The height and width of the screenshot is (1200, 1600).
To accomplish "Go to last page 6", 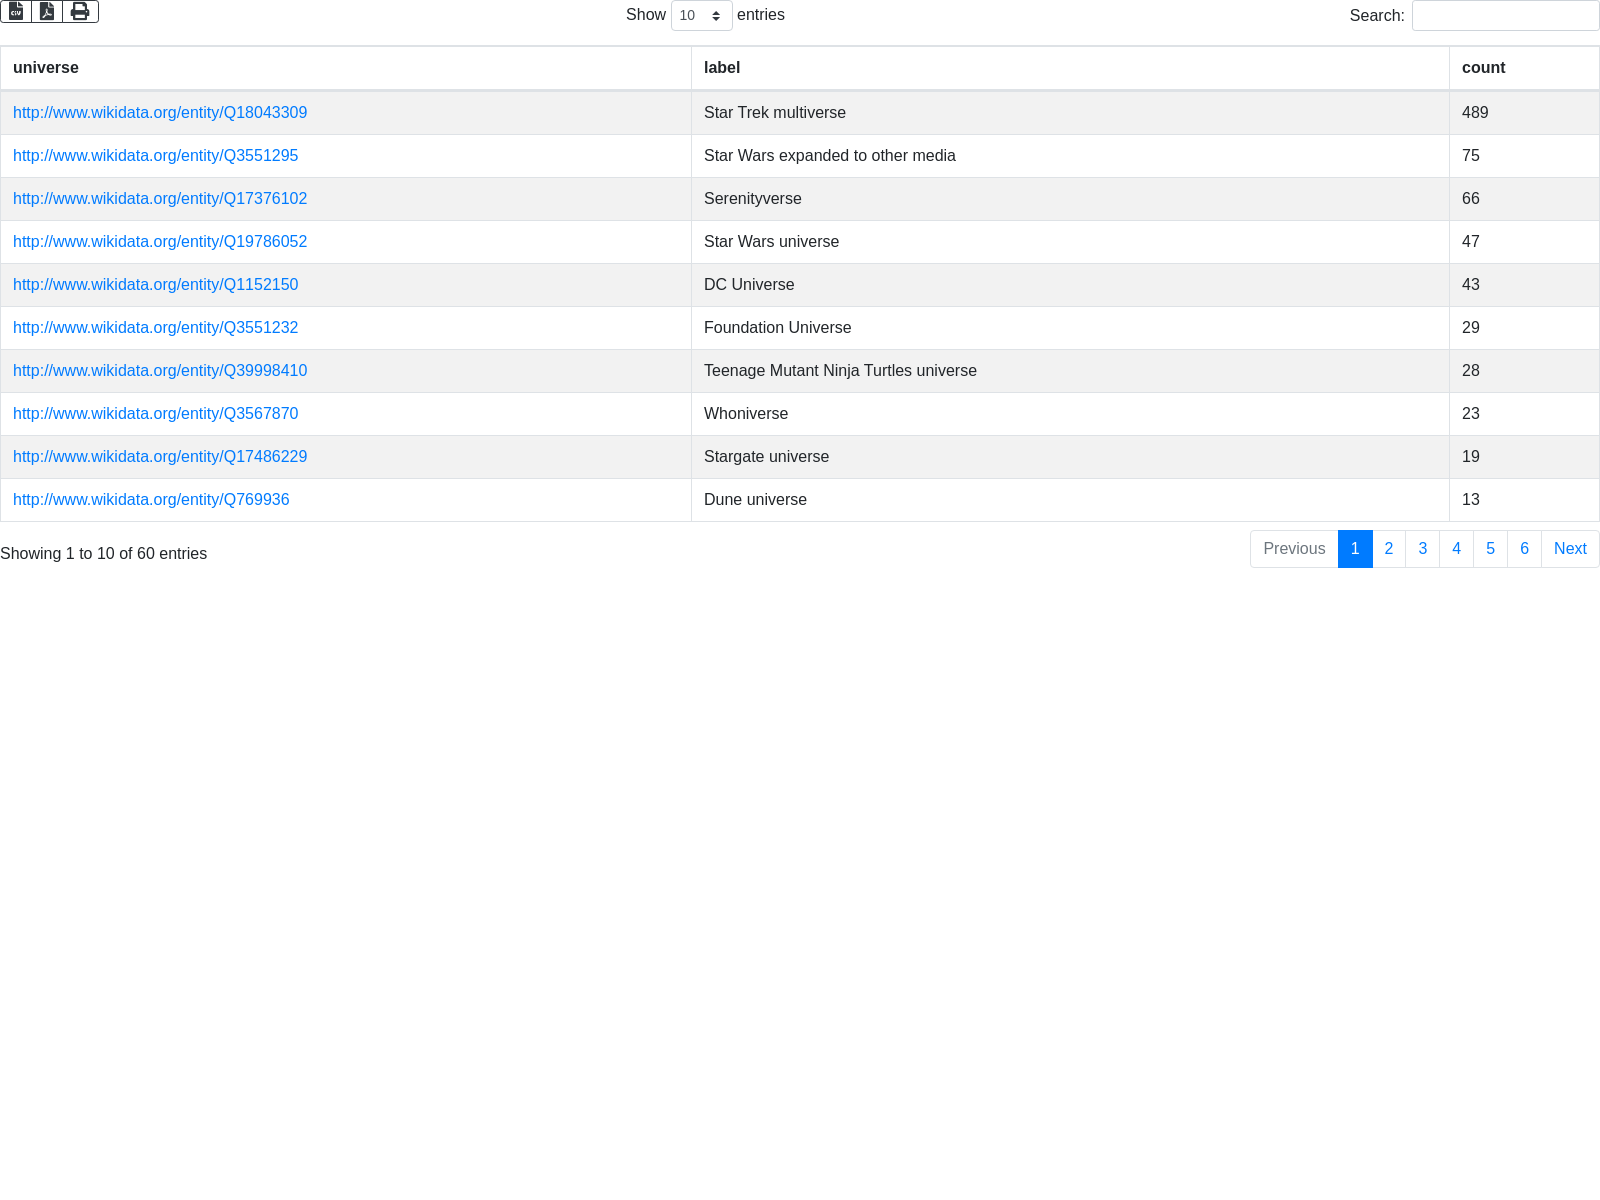I will coord(1524,549).
